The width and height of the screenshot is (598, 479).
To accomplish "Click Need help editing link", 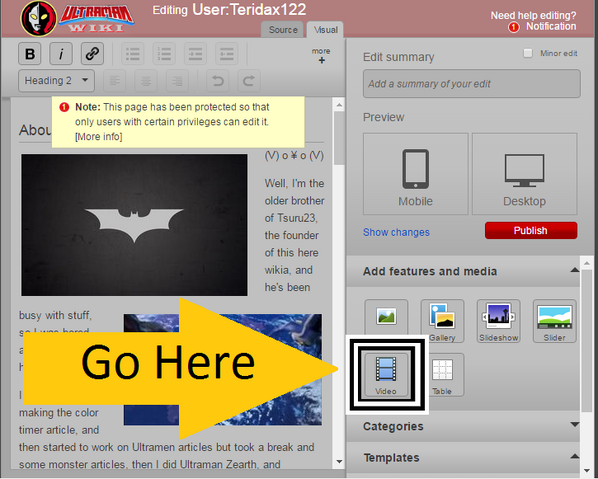I will 533,15.
